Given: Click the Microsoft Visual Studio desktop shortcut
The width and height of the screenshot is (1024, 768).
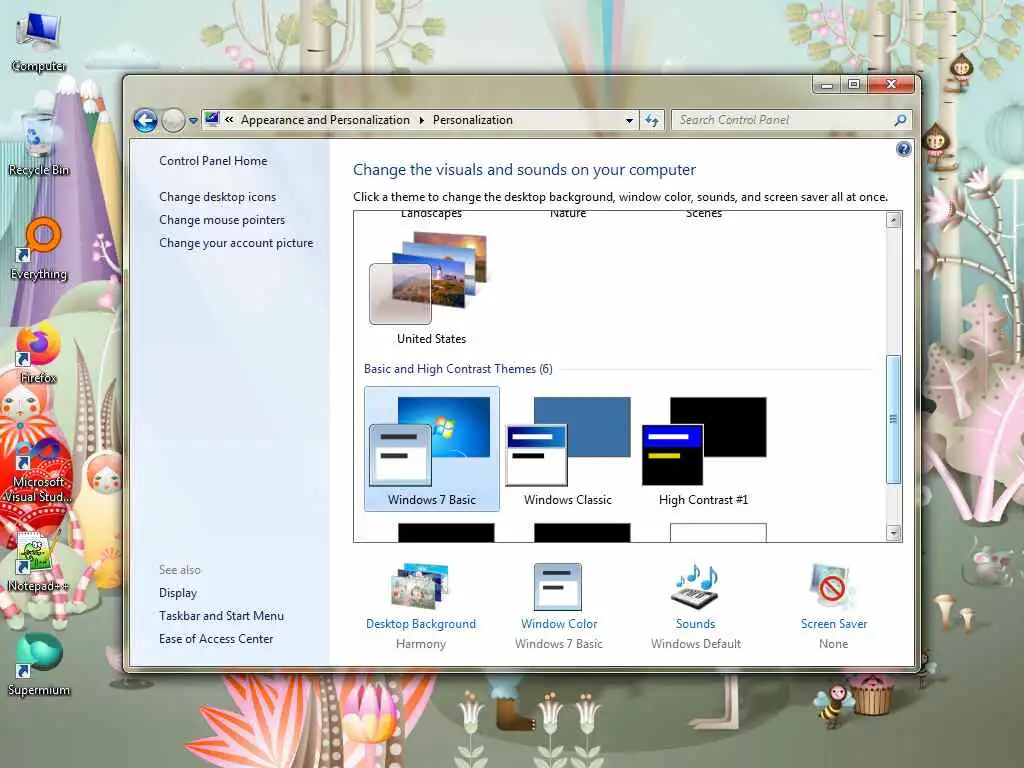Looking at the screenshot, I should pyautogui.click(x=39, y=472).
